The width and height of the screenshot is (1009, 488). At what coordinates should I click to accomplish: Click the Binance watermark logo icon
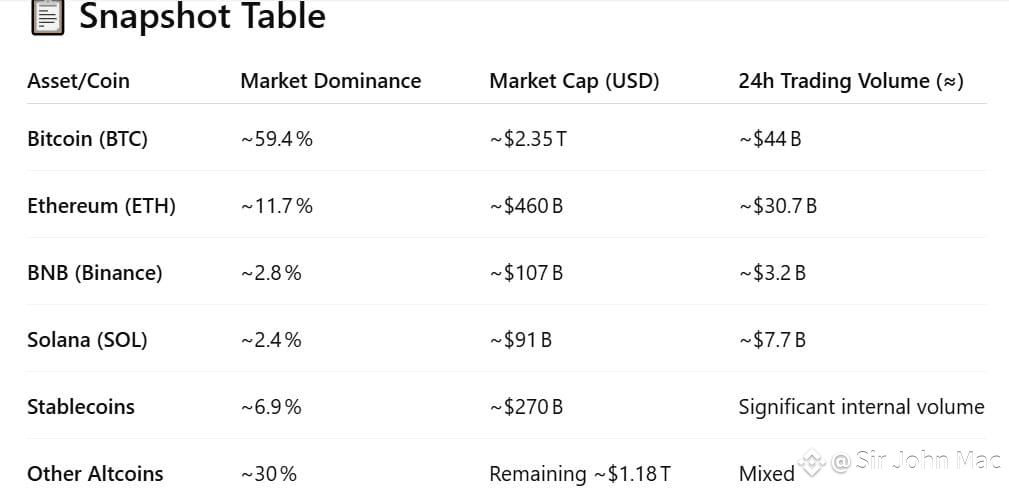click(x=811, y=462)
